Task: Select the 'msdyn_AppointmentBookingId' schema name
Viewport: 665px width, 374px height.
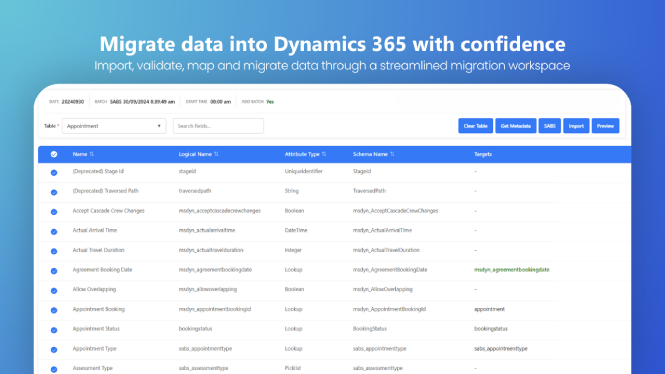Action: (389, 309)
